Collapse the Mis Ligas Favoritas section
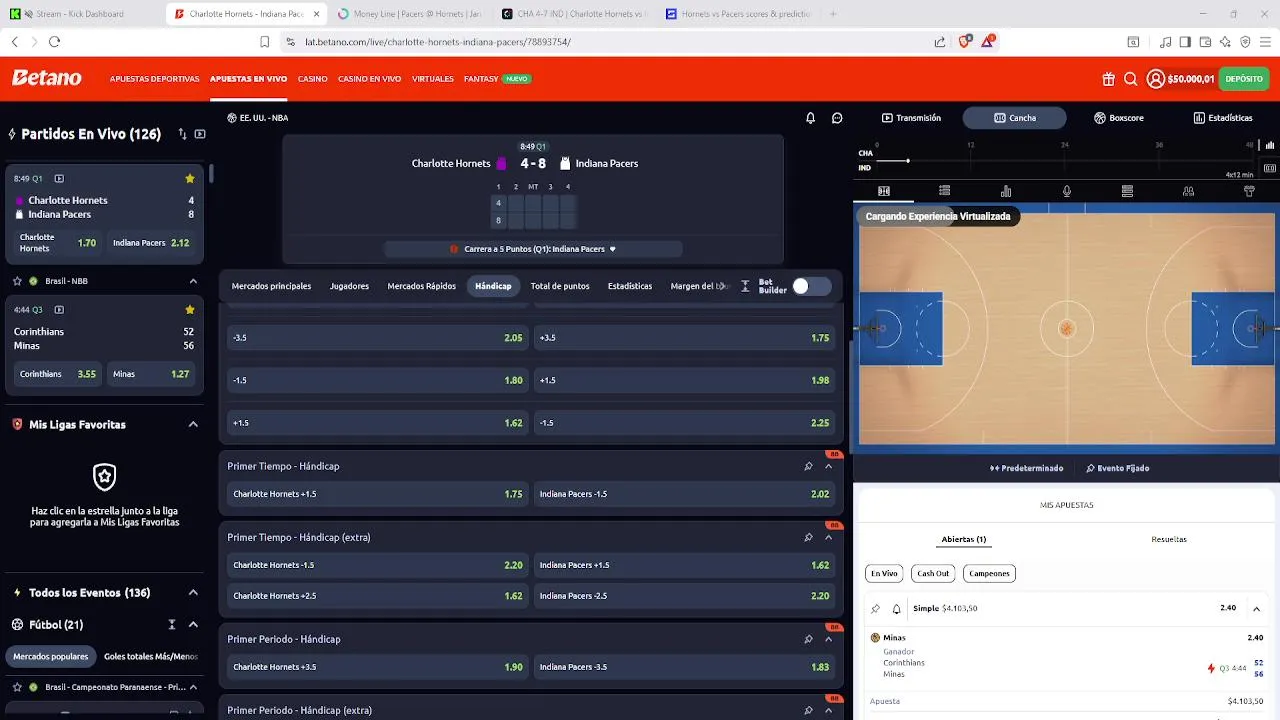 tap(193, 425)
